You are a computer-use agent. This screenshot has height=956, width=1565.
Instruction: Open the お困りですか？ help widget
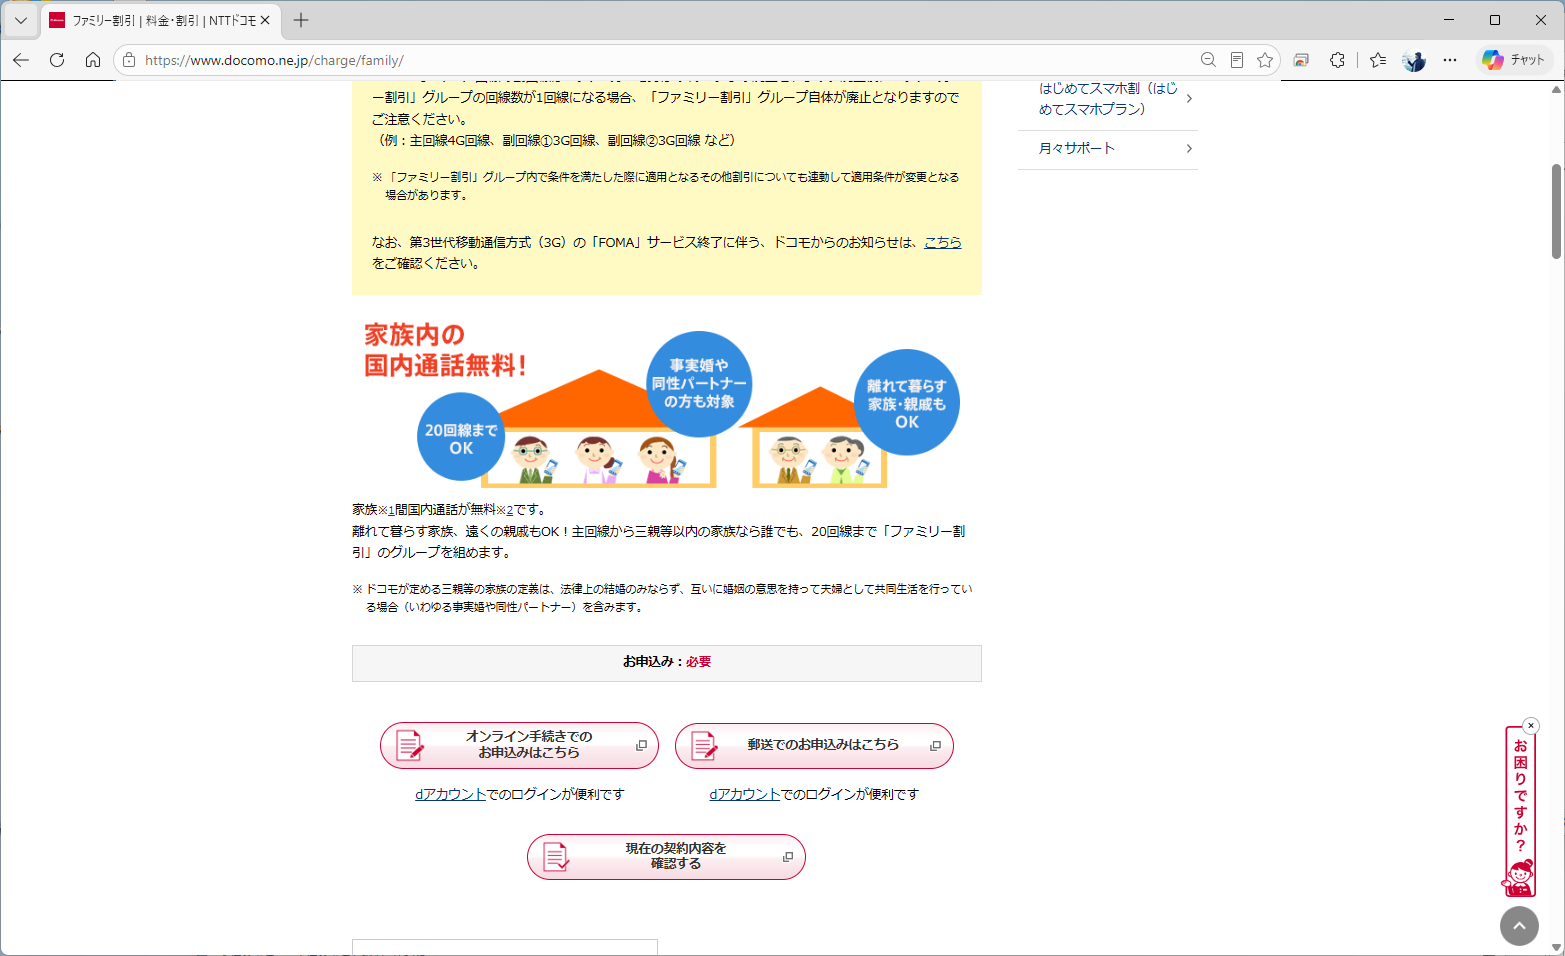pos(1520,811)
